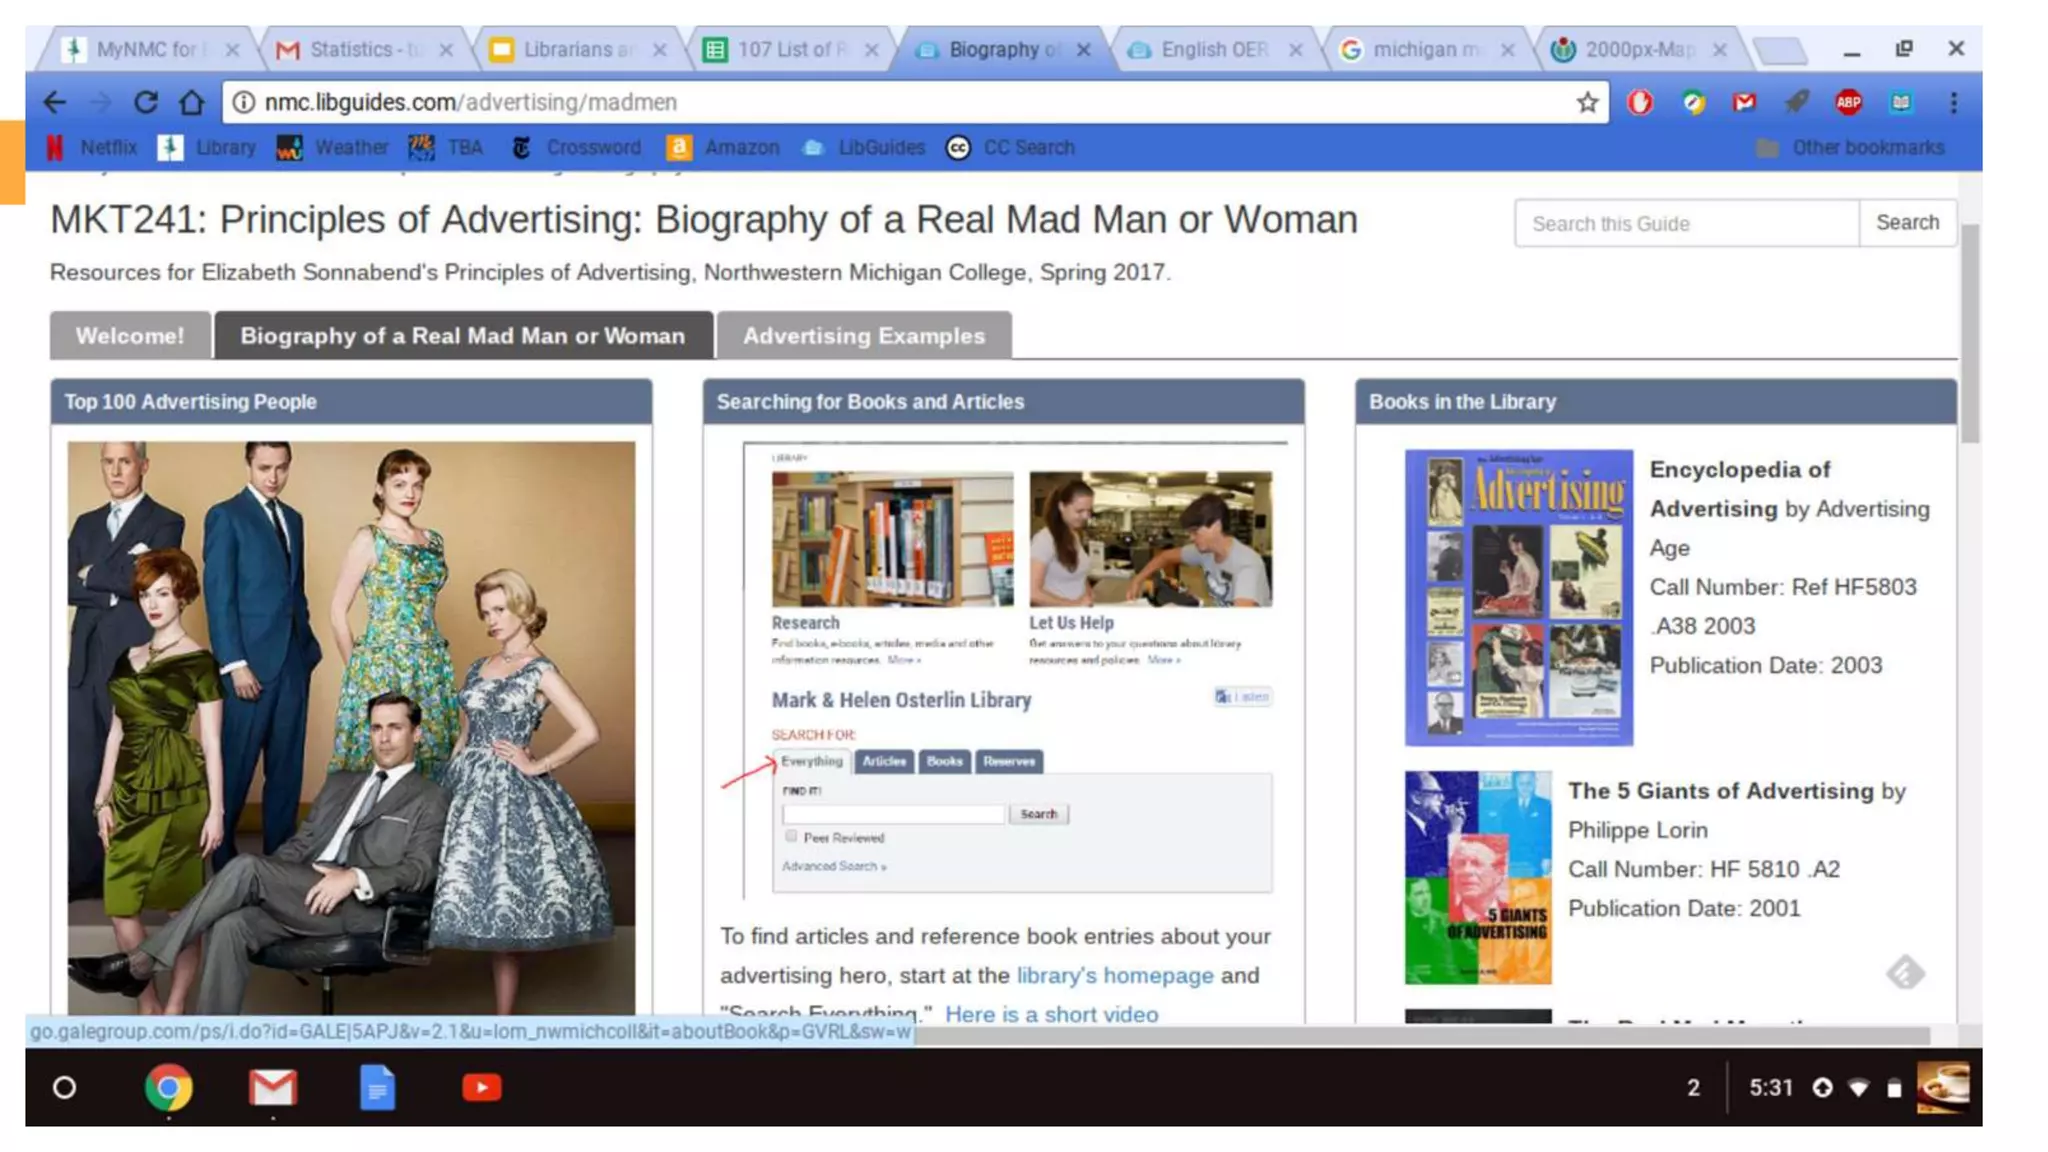
Task: Click the browser back arrow
Action: pos(55,102)
